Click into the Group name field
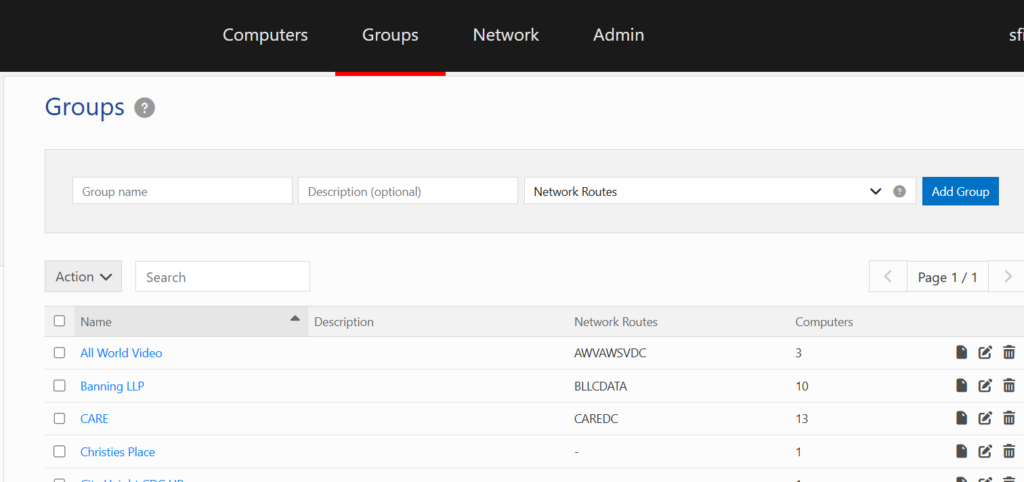Image resolution: width=1024 pixels, height=482 pixels. click(x=182, y=192)
